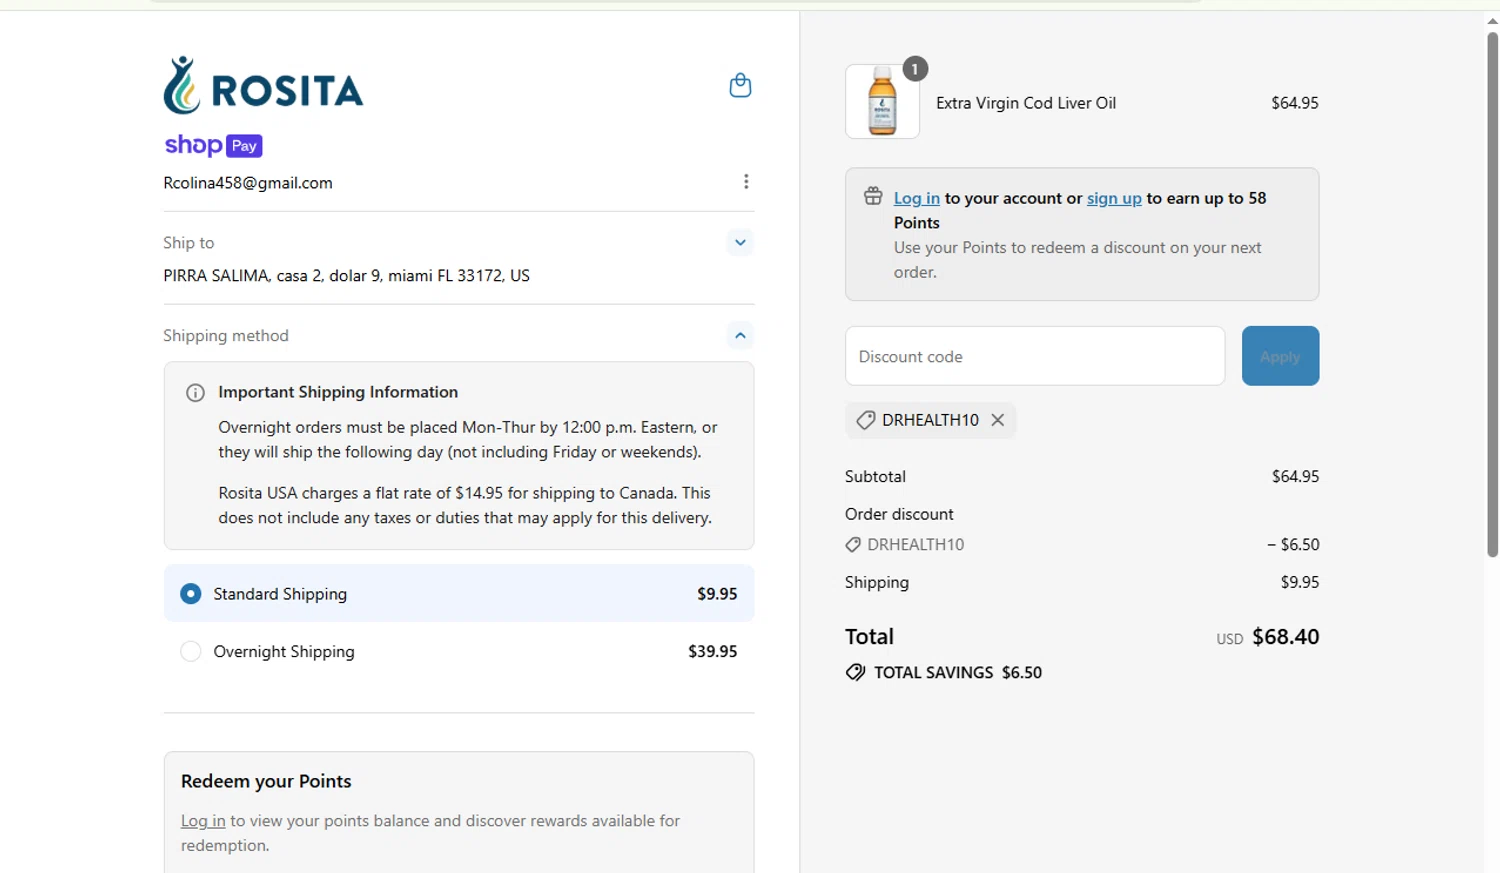Open the three-dot menu beside the email
The image size is (1500, 873).
pyautogui.click(x=746, y=181)
